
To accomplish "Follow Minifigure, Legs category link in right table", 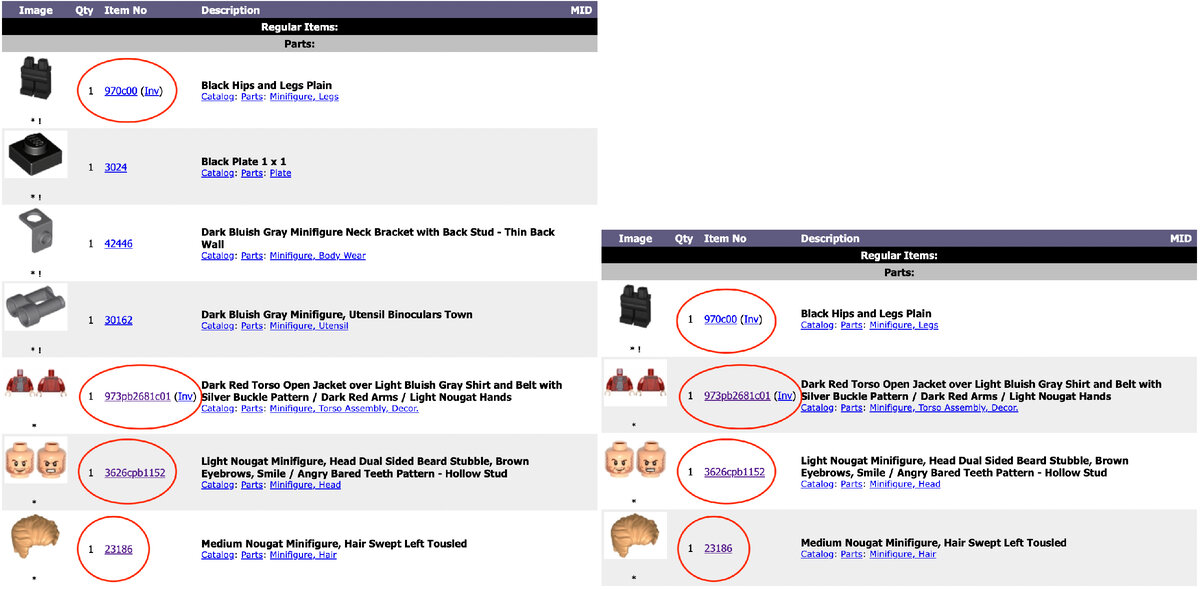I will coord(904,325).
